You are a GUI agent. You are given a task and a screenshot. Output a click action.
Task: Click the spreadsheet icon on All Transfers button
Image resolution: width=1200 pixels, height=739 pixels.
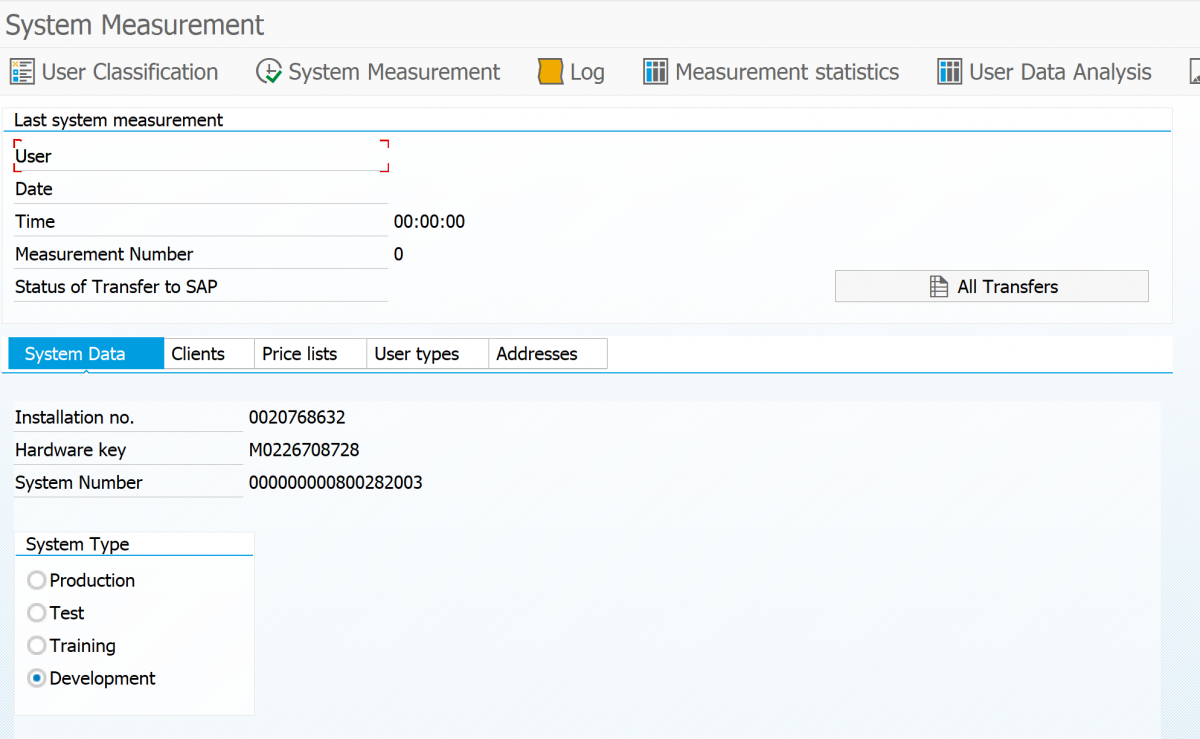click(x=941, y=286)
